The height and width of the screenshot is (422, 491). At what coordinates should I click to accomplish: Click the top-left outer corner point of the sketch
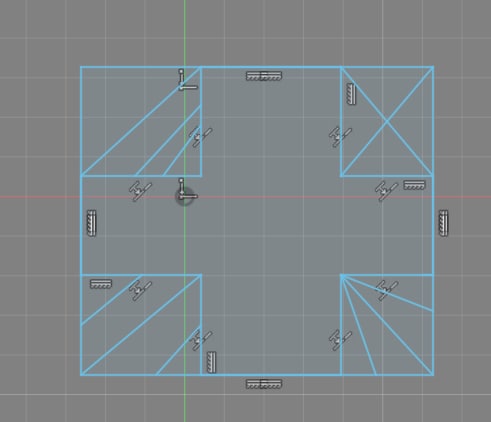81,67
